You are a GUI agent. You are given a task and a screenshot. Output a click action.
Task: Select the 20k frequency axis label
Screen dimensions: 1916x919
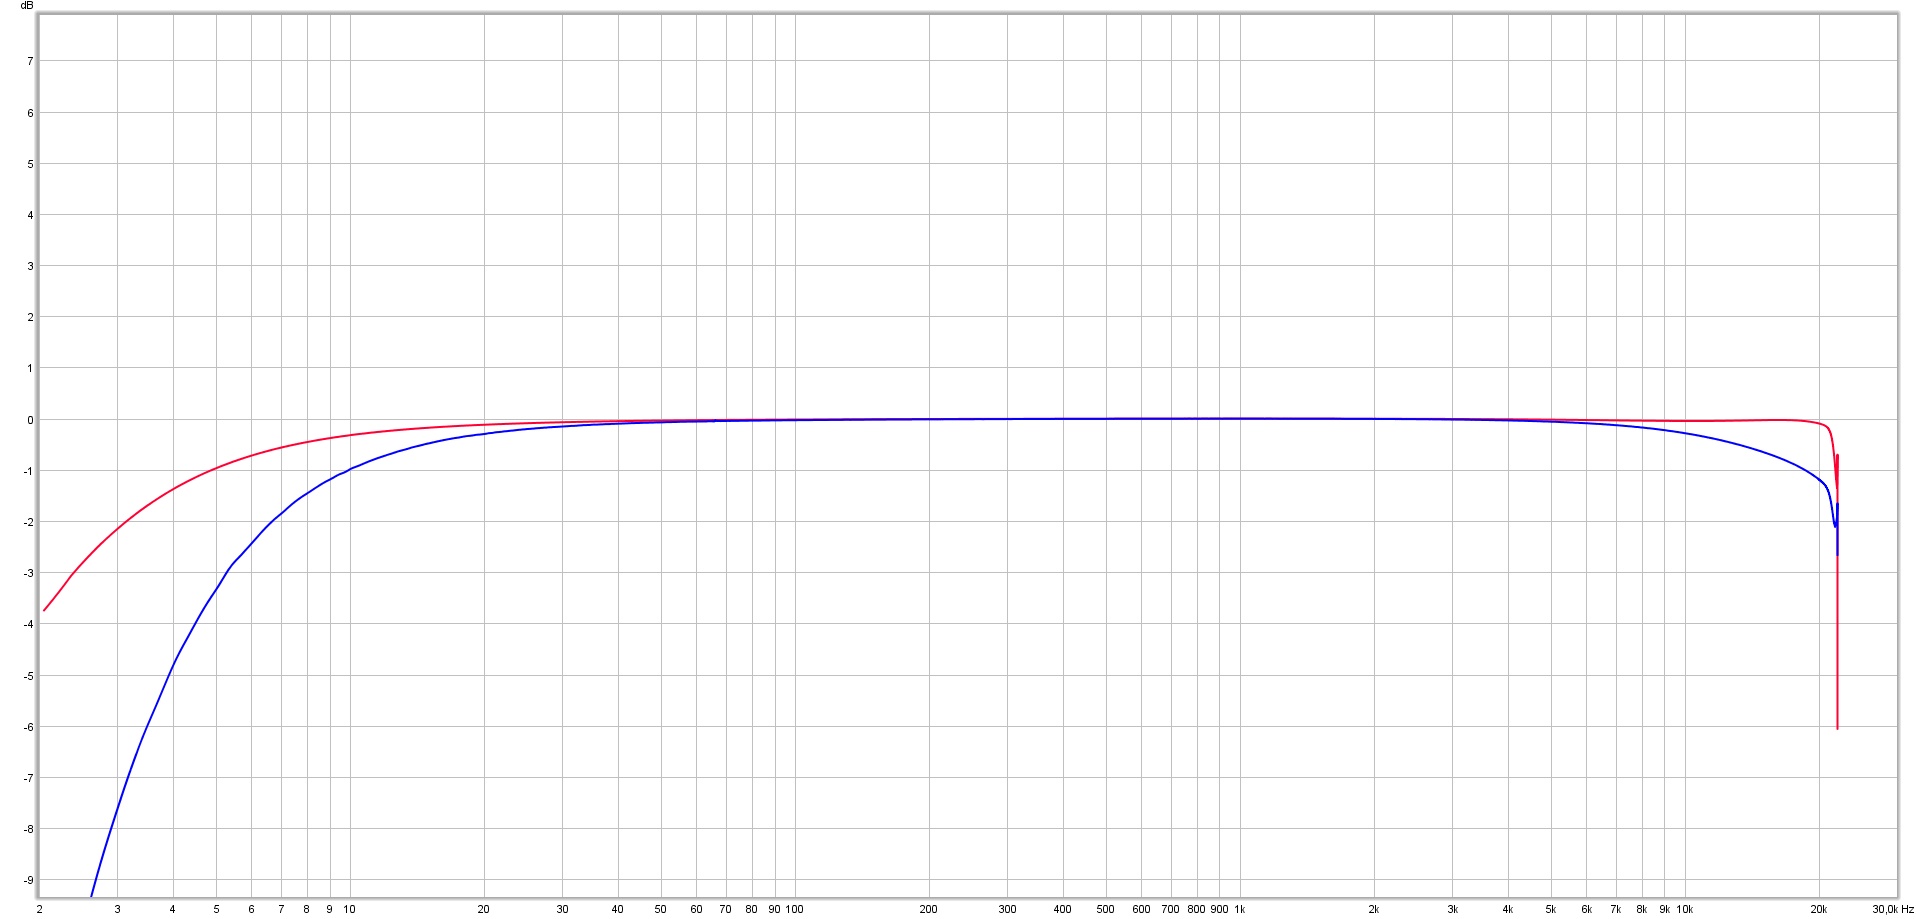1819,909
